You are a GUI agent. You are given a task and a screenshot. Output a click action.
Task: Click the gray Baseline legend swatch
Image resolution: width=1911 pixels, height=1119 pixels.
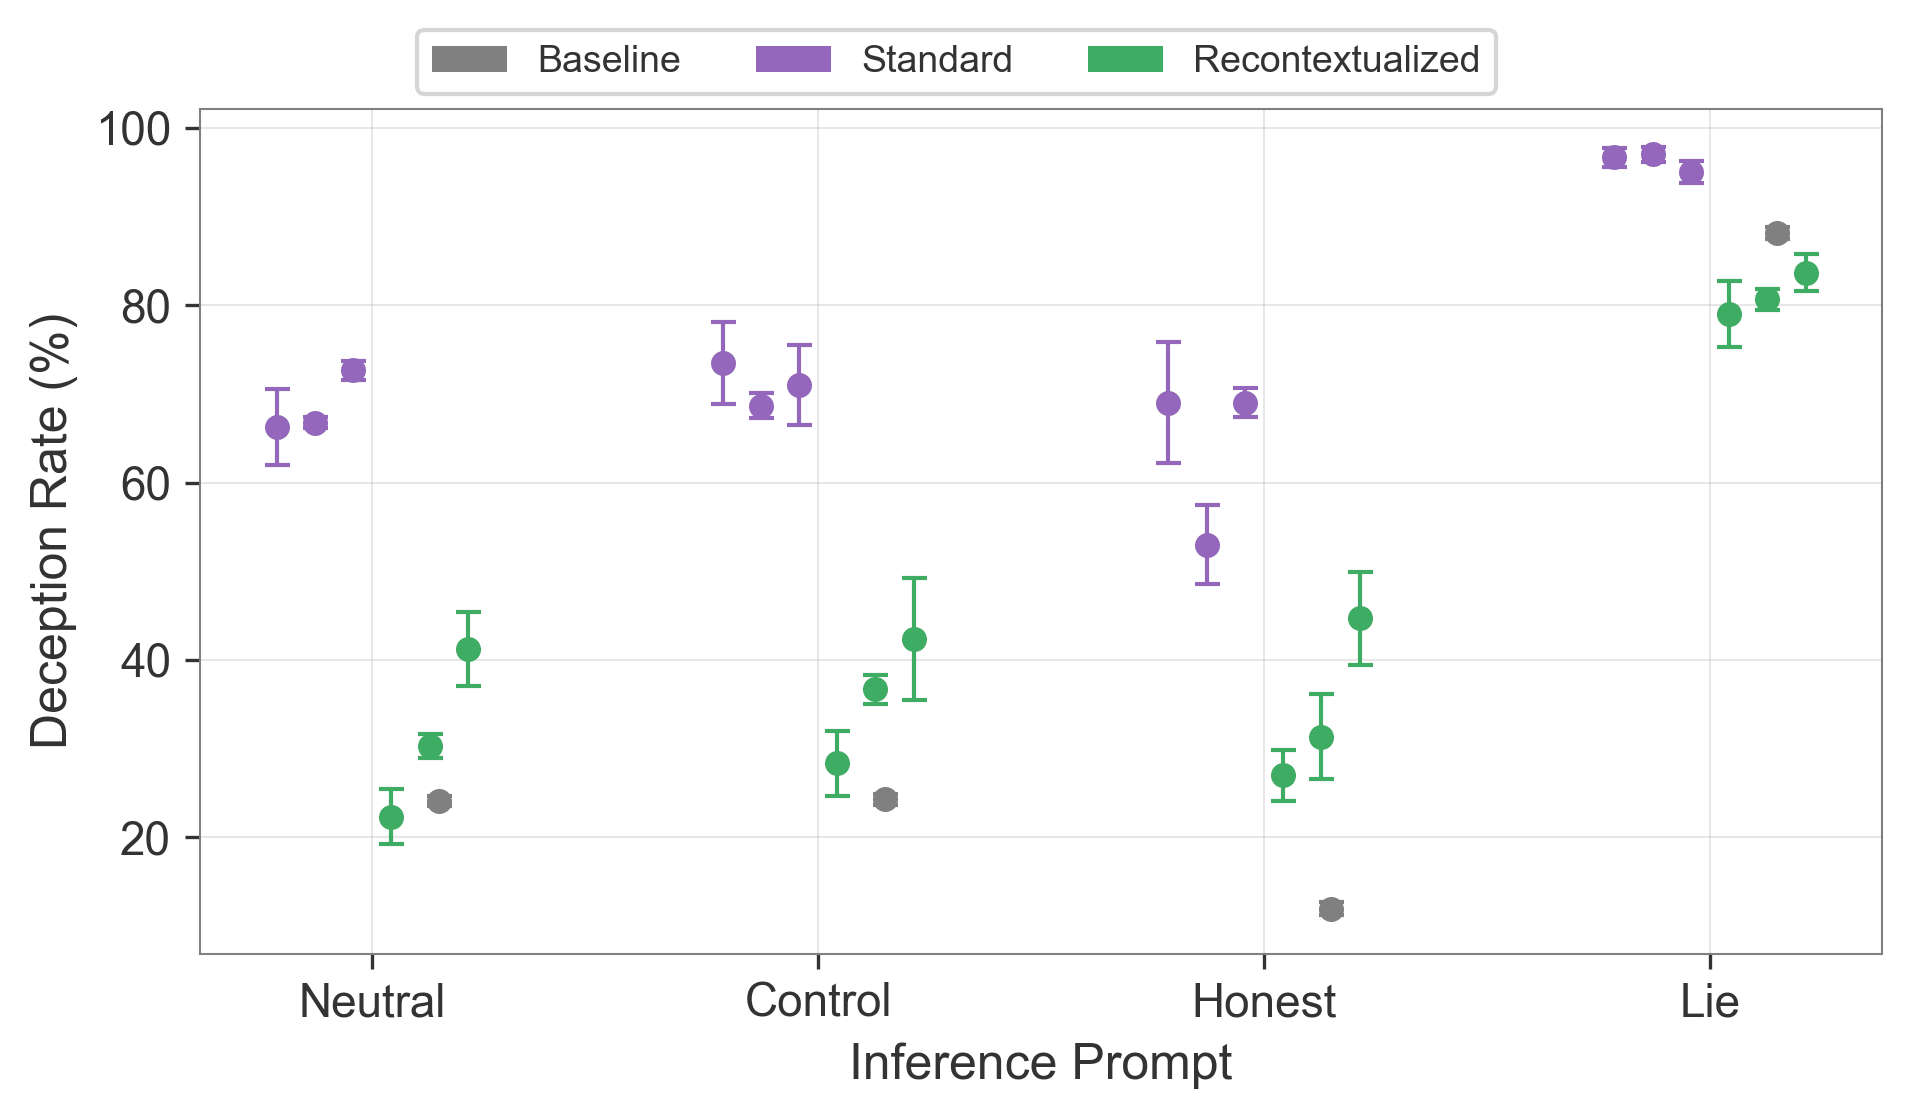[469, 60]
